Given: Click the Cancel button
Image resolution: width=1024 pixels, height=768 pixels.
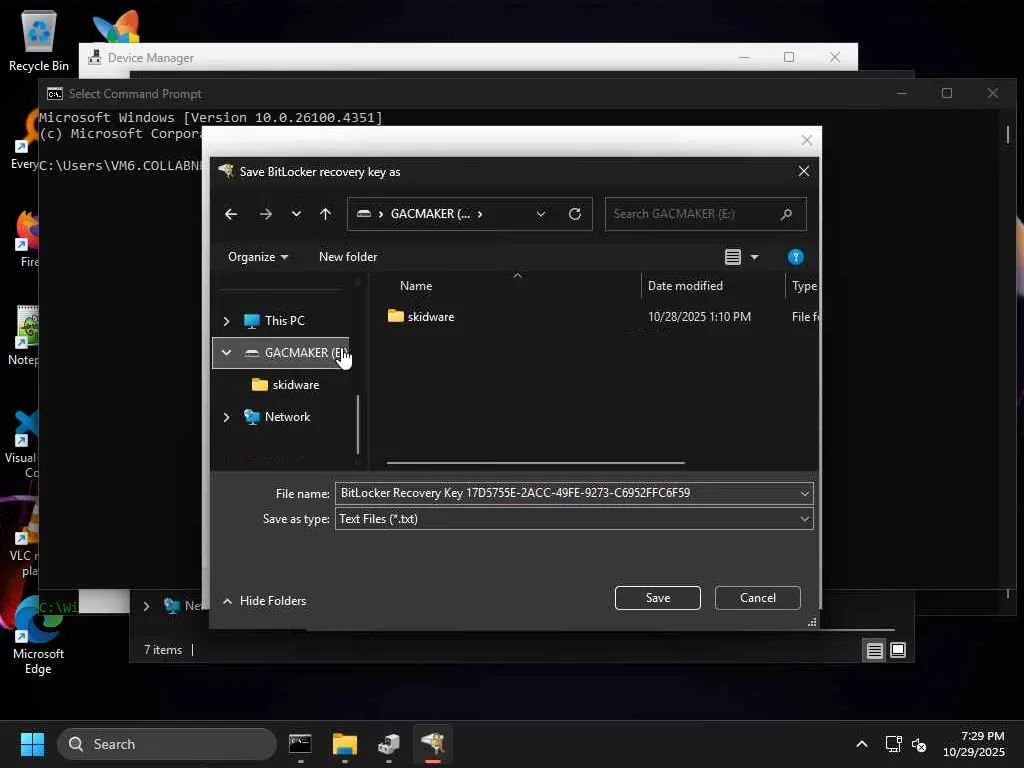Looking at the screenshot, I should (x=758, y=598).
